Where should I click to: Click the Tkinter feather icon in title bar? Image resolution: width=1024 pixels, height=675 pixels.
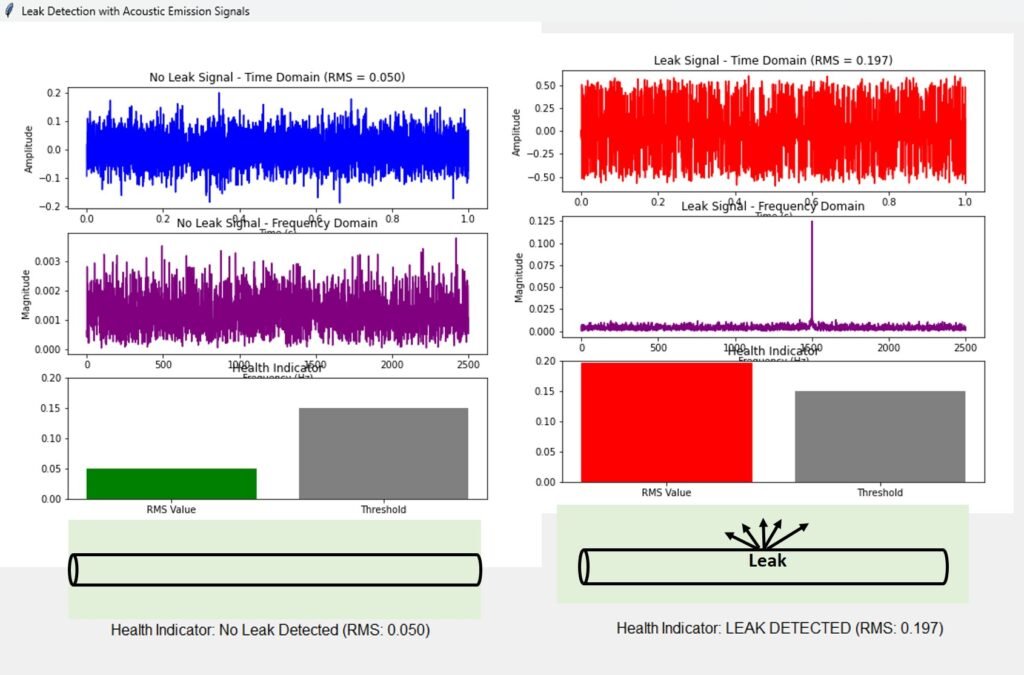tap(9, 11)
